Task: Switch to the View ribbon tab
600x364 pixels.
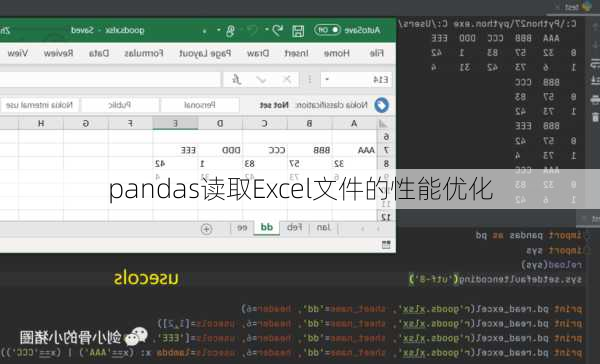Action: tap(18, 53)
